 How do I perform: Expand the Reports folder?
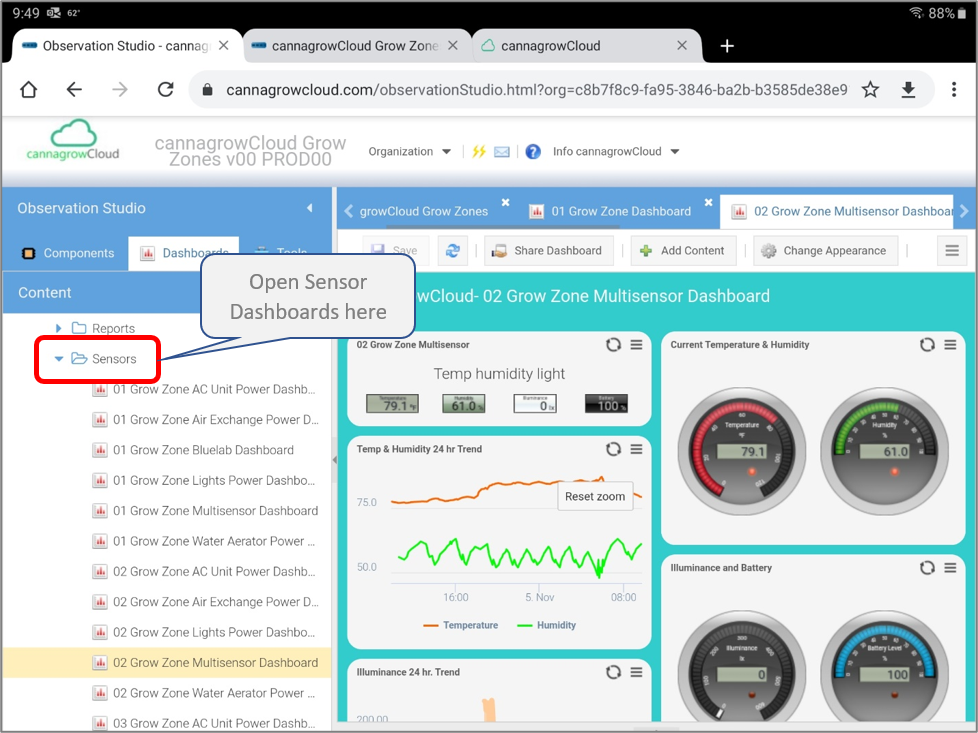click(58, 328)
